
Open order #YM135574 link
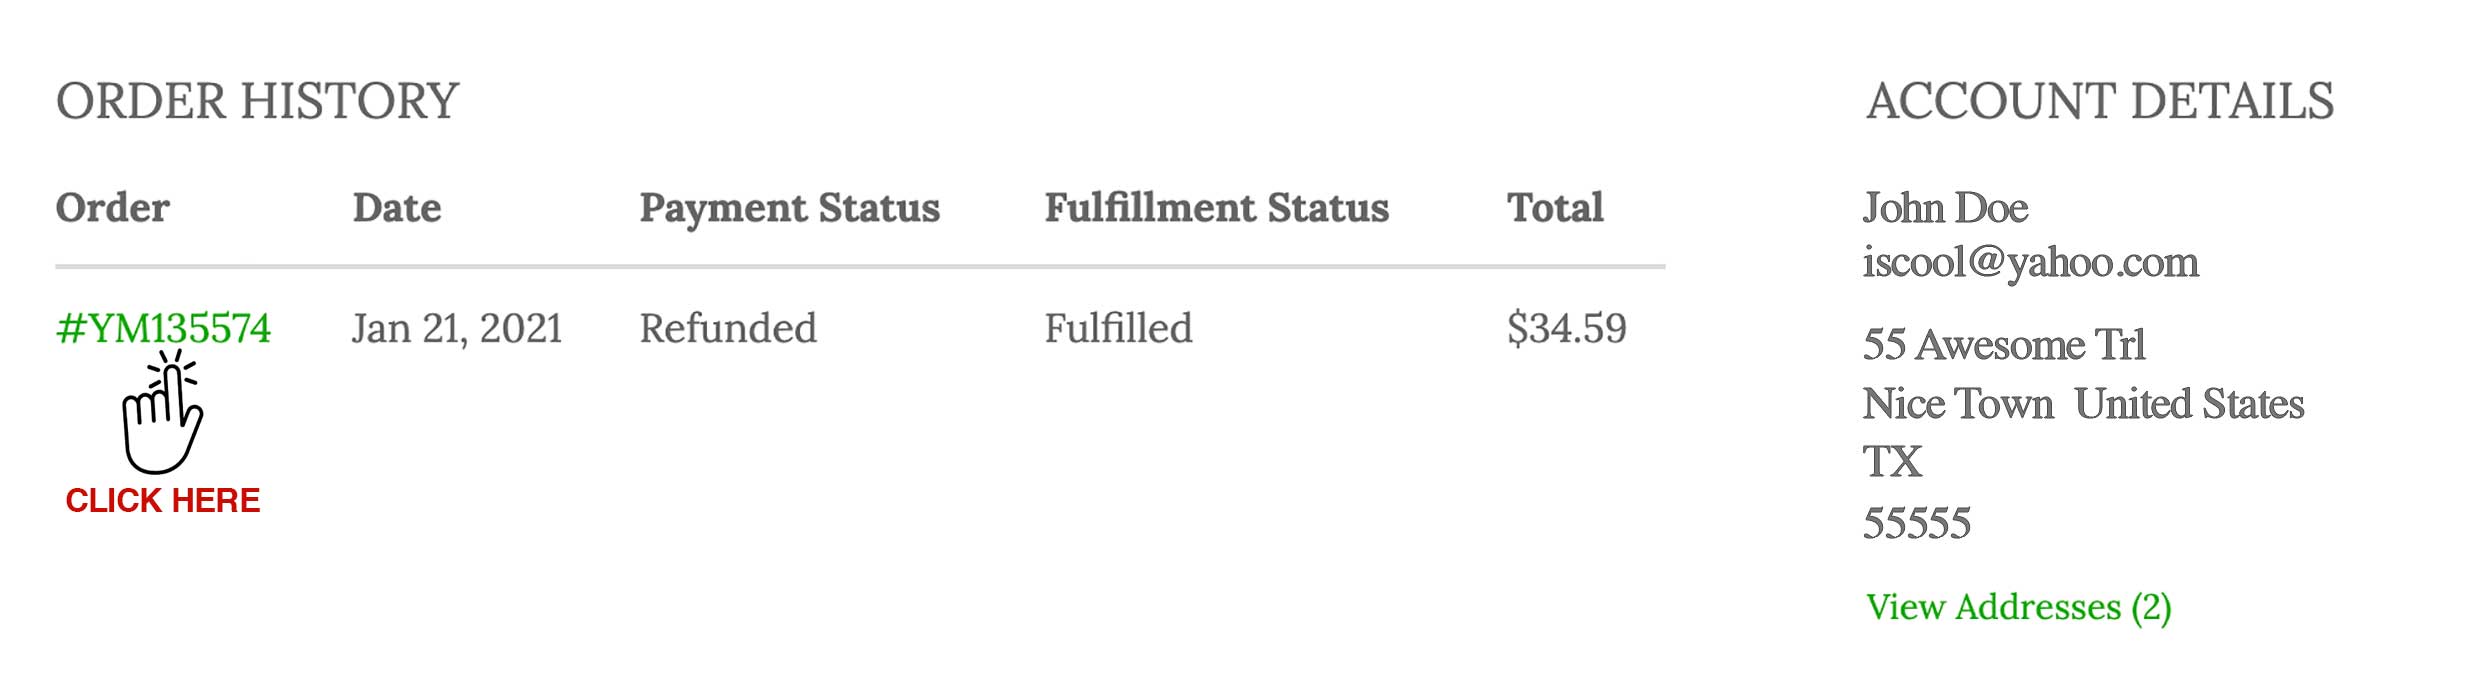(163, 329)
